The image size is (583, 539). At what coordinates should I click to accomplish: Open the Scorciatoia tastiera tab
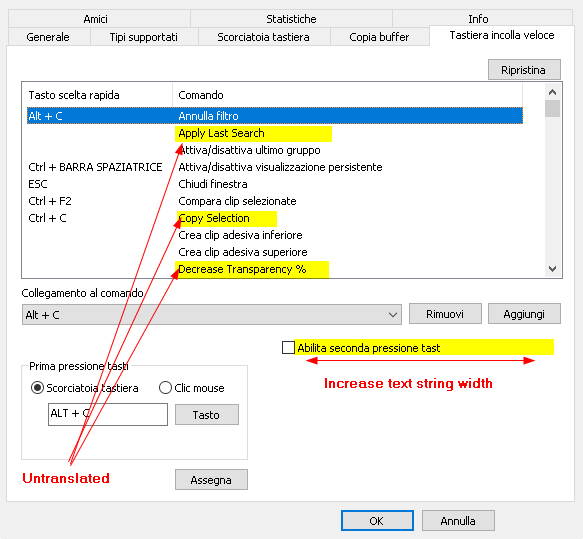coord(263,37)
